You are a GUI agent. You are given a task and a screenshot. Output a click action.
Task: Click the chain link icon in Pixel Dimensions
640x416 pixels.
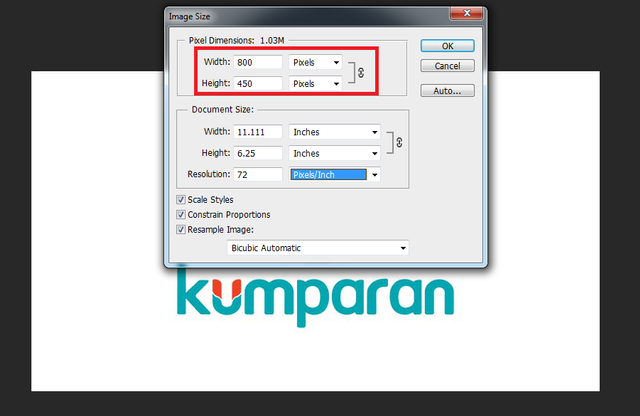click(x=361, y=73)
